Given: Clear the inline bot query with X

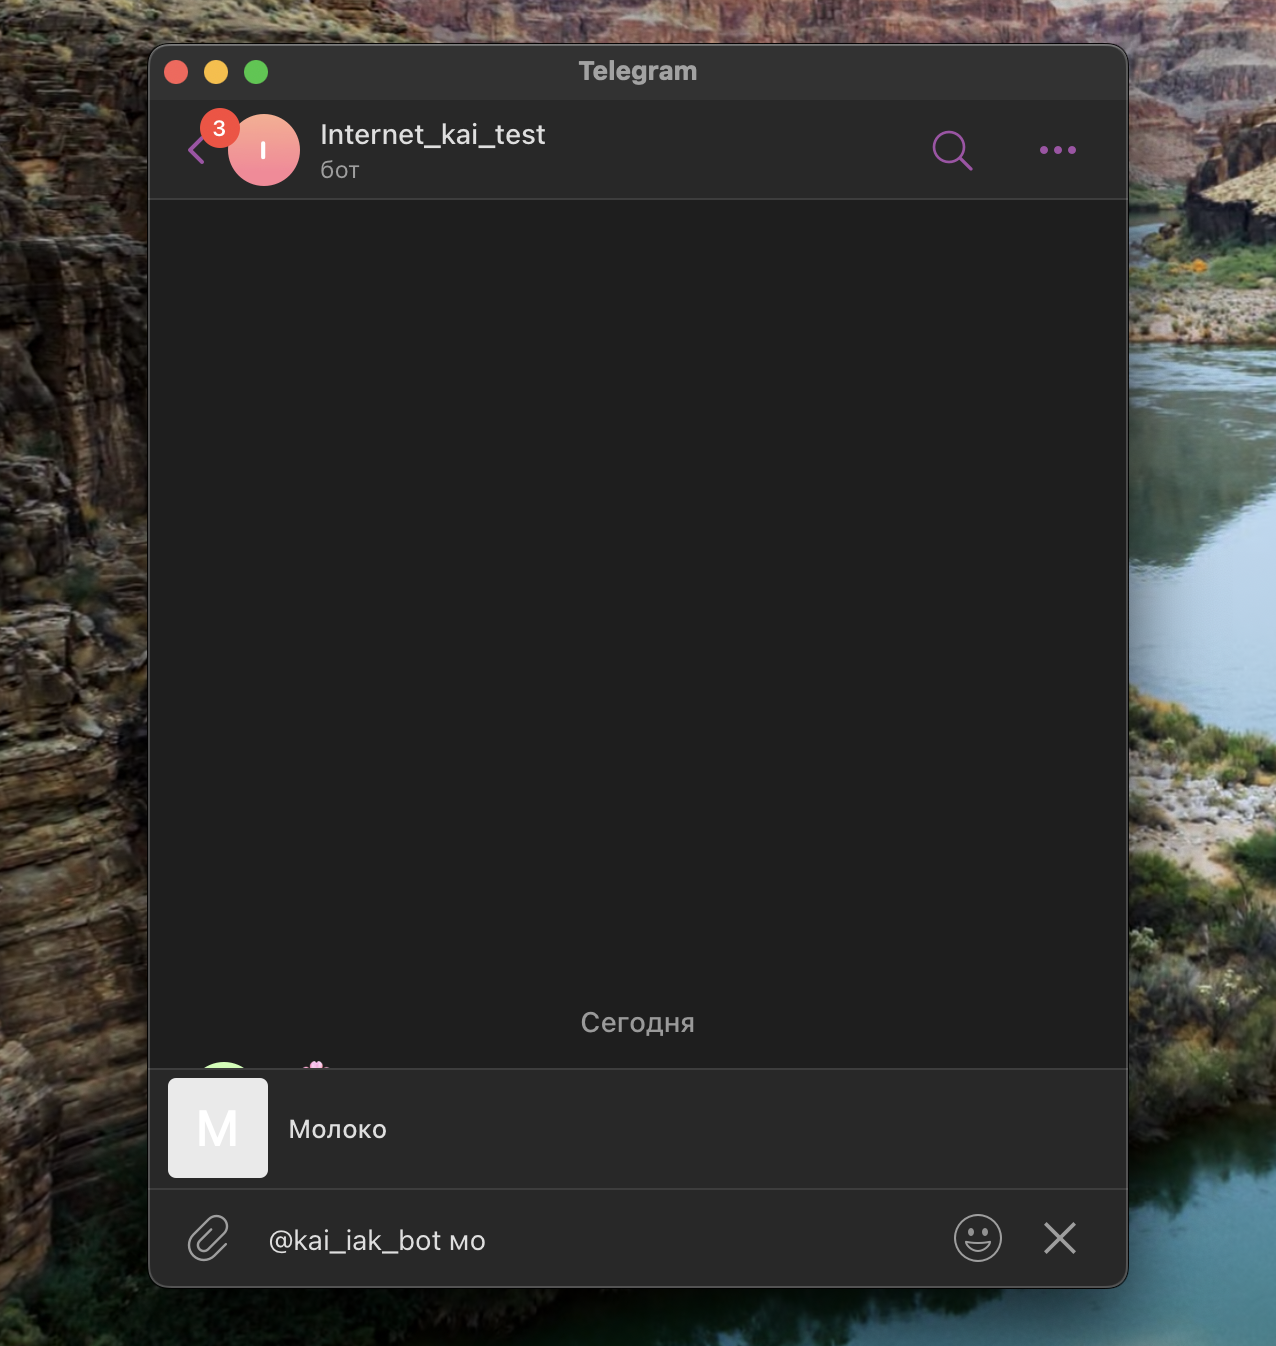Looking at the screenshot, I should point(1059,1238).
